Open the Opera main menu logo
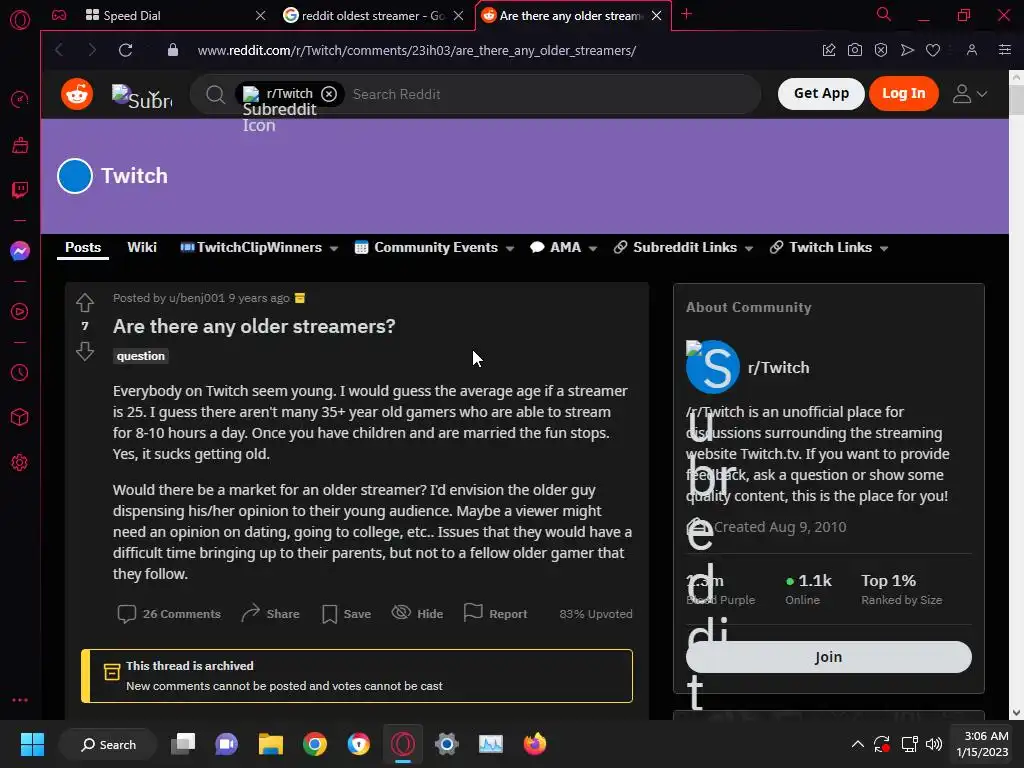Viewport: 1024px width, 768px height. [x=20, y=20]
